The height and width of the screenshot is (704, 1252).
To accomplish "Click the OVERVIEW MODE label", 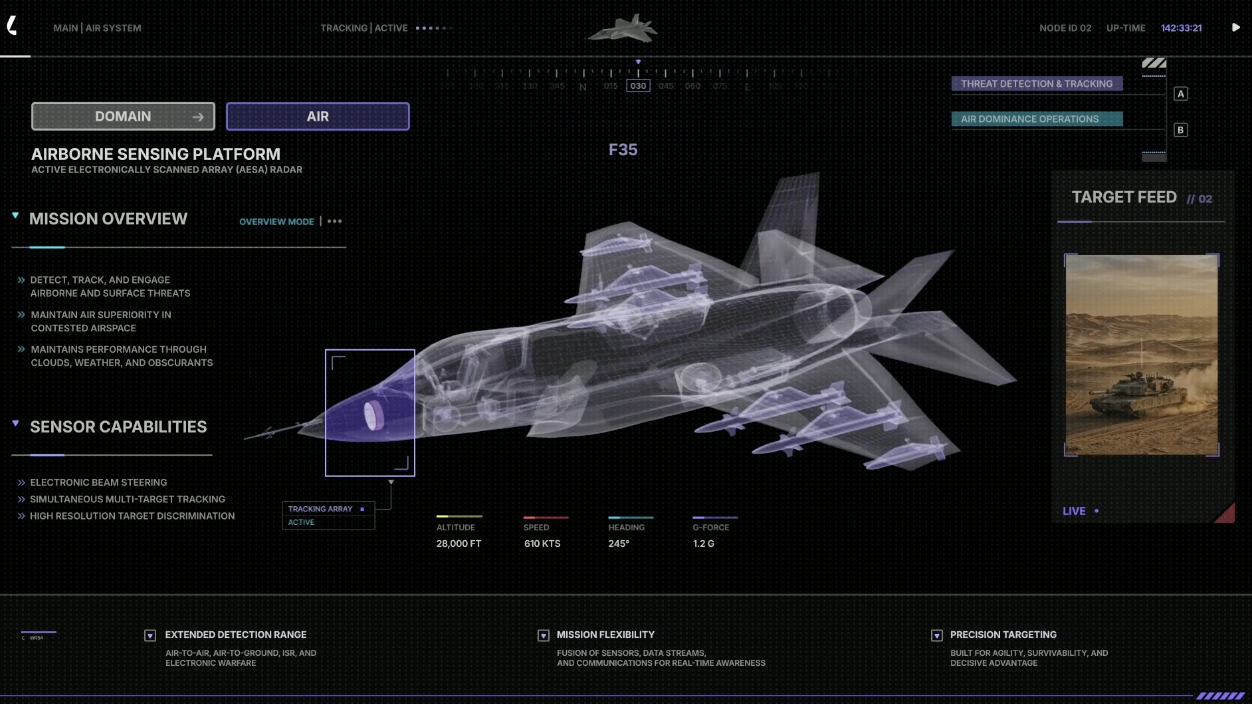I will 276,221.
